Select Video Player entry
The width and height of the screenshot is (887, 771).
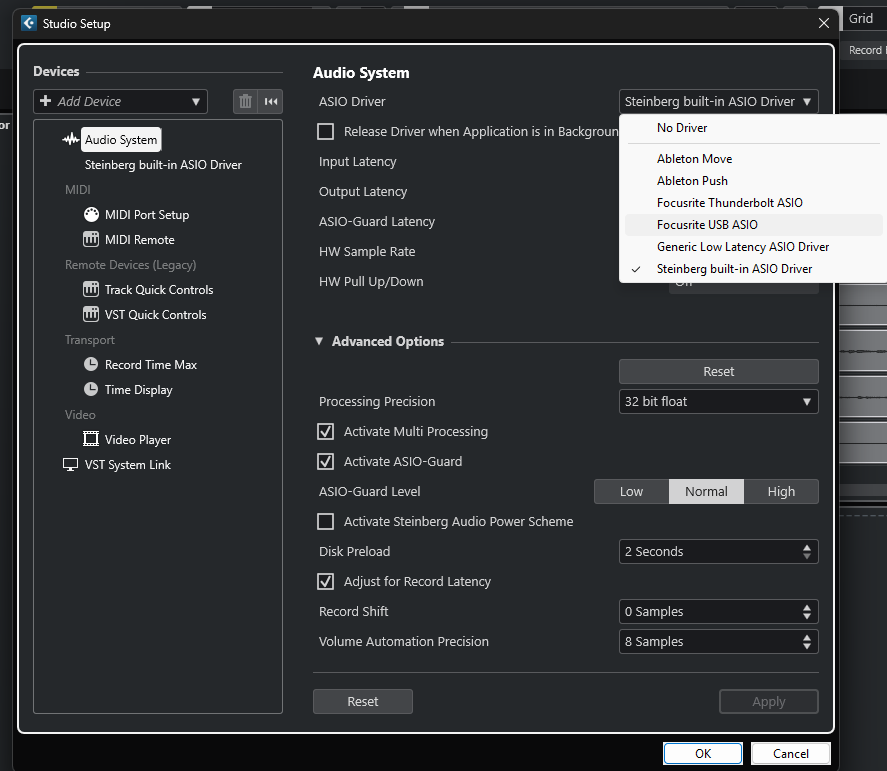138,440
